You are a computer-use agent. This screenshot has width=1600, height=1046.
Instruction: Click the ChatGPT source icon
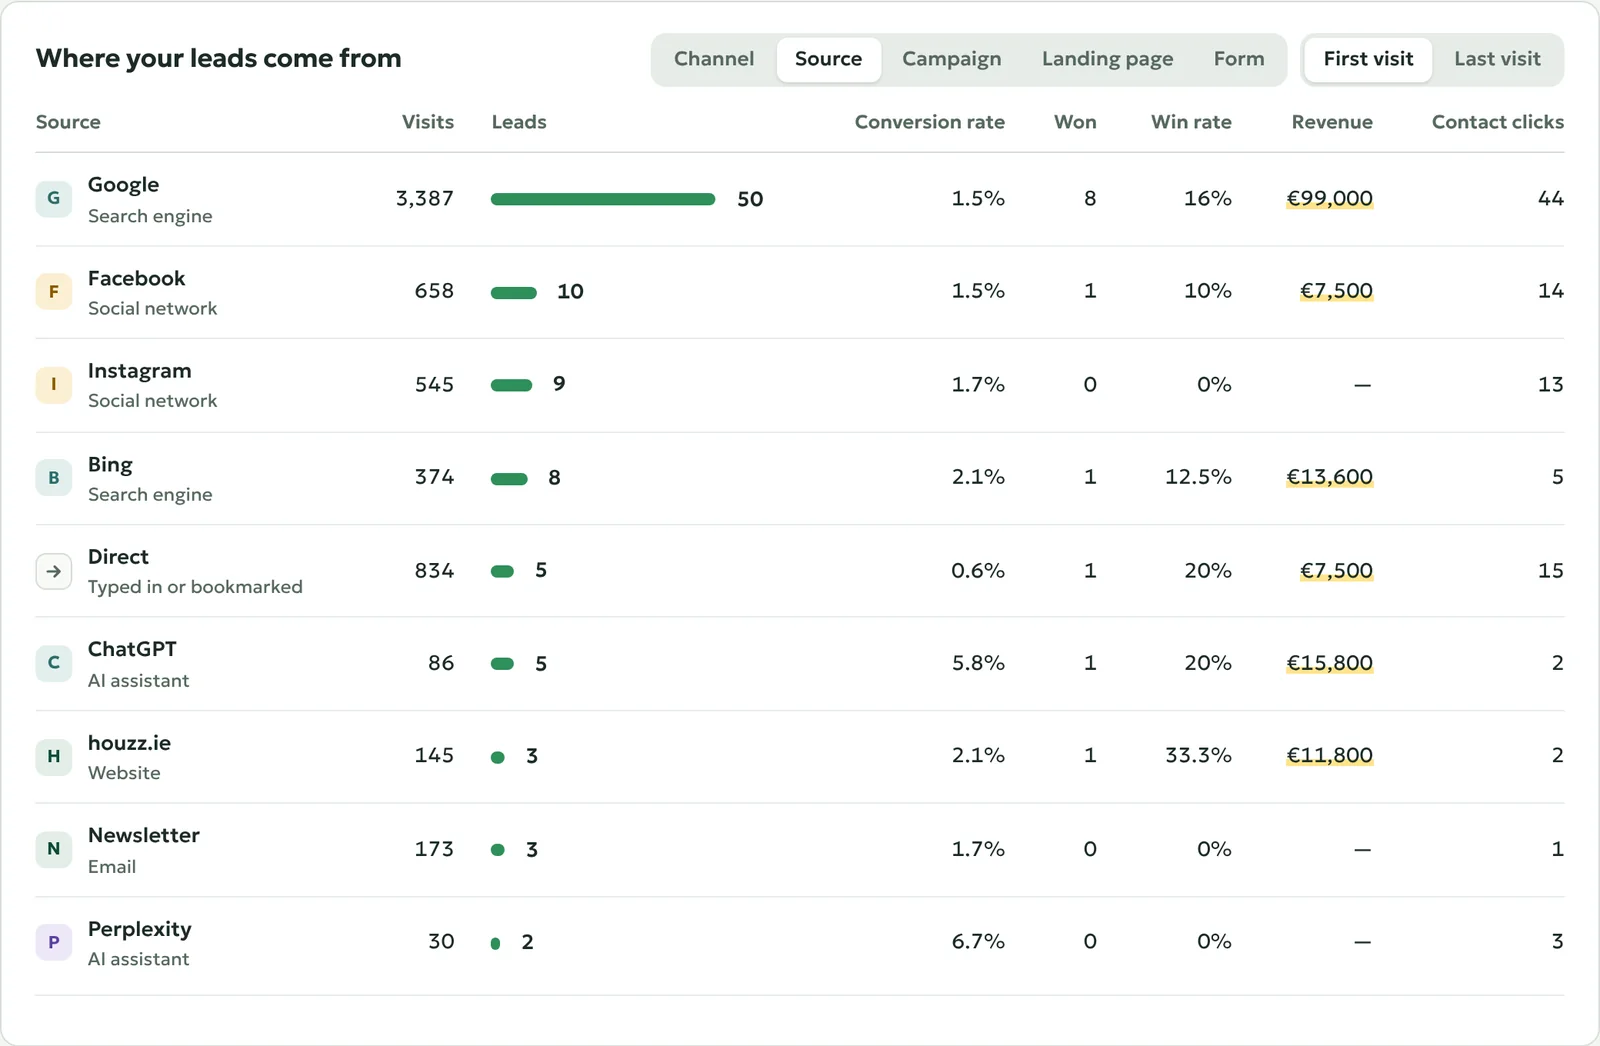[x=54, y=663]
